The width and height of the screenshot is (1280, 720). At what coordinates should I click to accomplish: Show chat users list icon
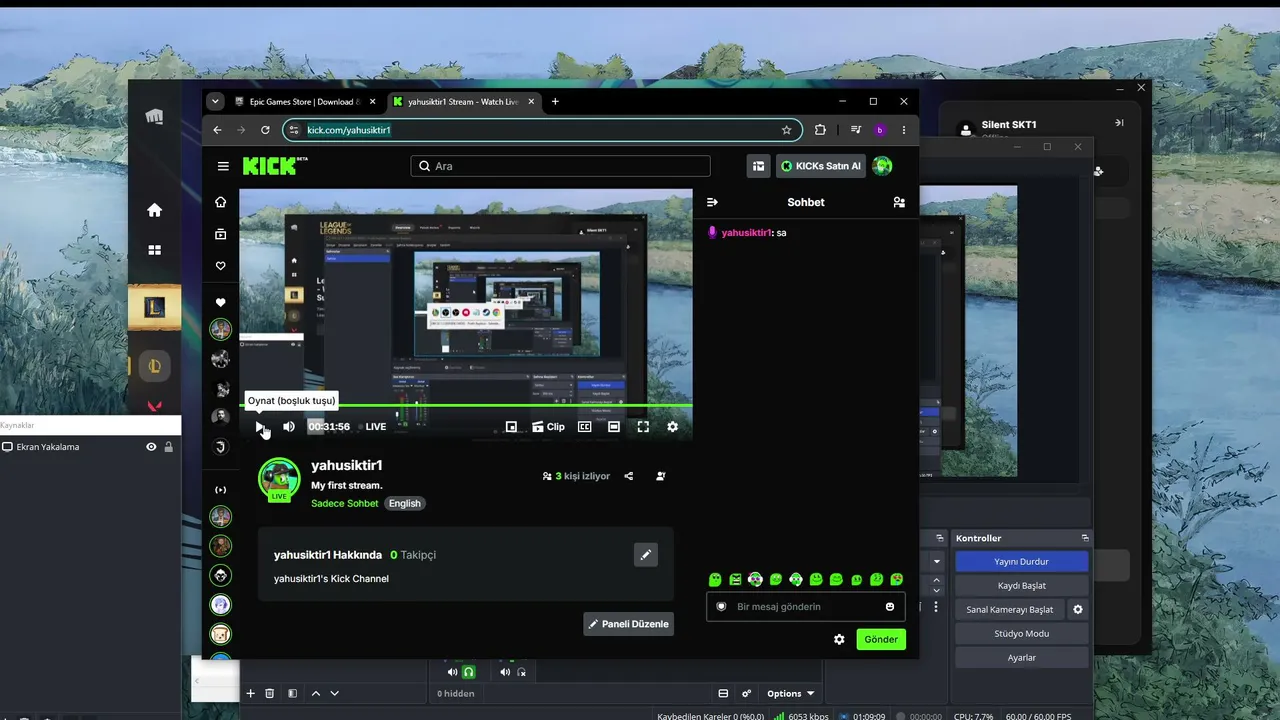899,202
